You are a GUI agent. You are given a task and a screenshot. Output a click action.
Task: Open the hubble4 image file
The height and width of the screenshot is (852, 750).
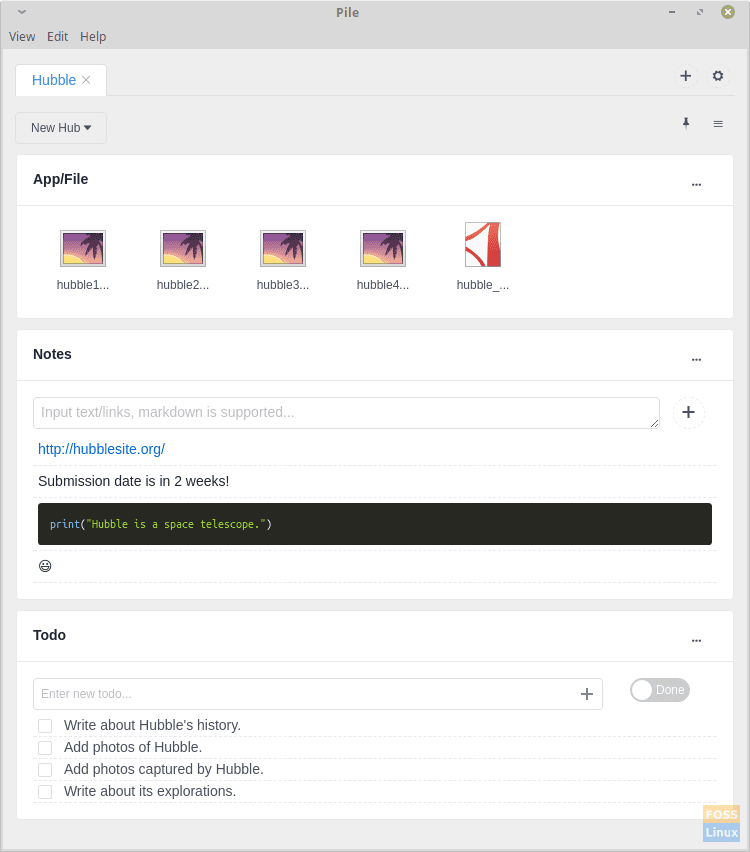click(383, 248)
